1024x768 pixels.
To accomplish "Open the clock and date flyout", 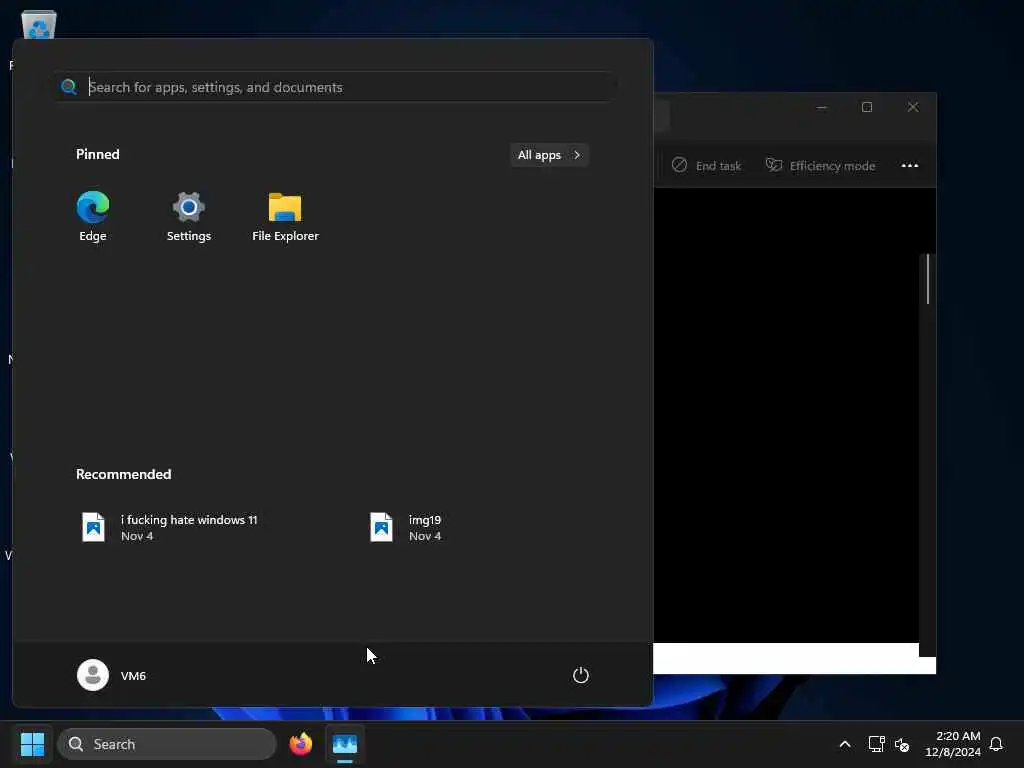I will tap(953, 744).
